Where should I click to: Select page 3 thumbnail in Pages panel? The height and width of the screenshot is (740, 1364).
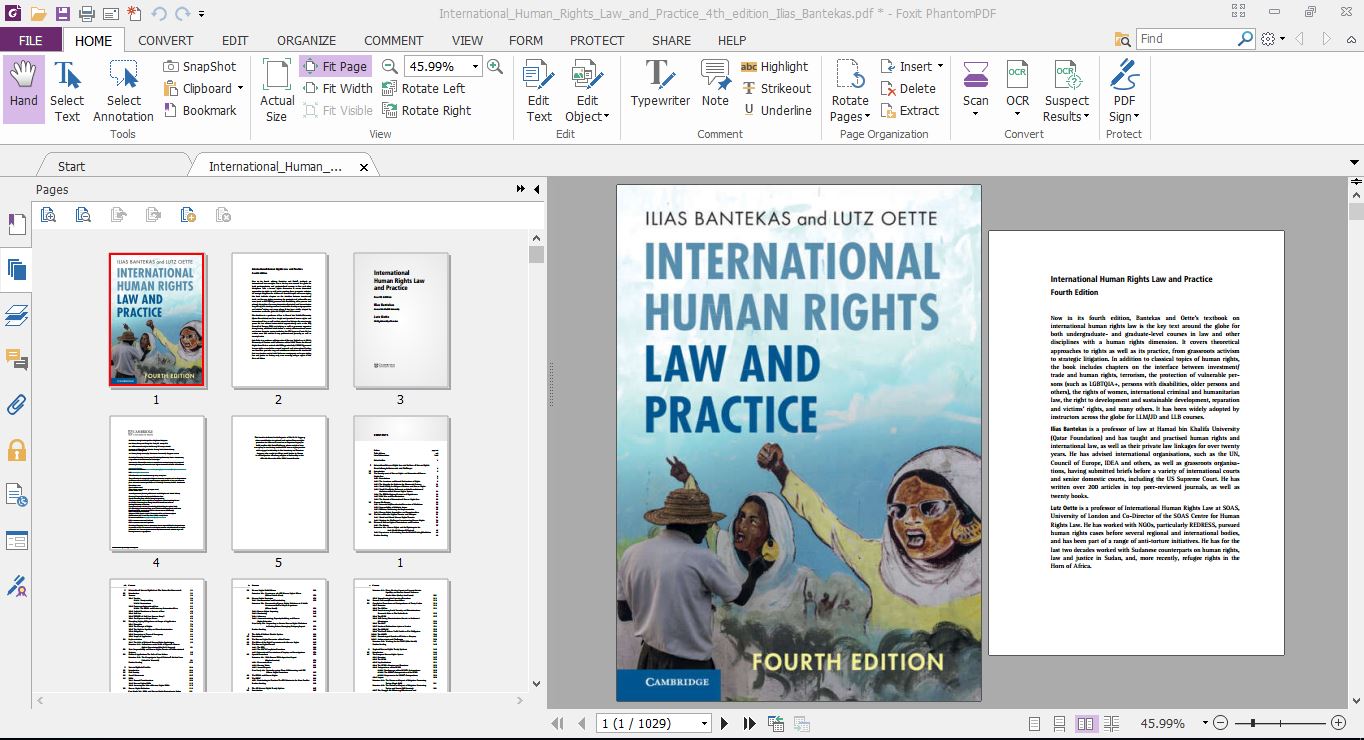pos(401,320)
